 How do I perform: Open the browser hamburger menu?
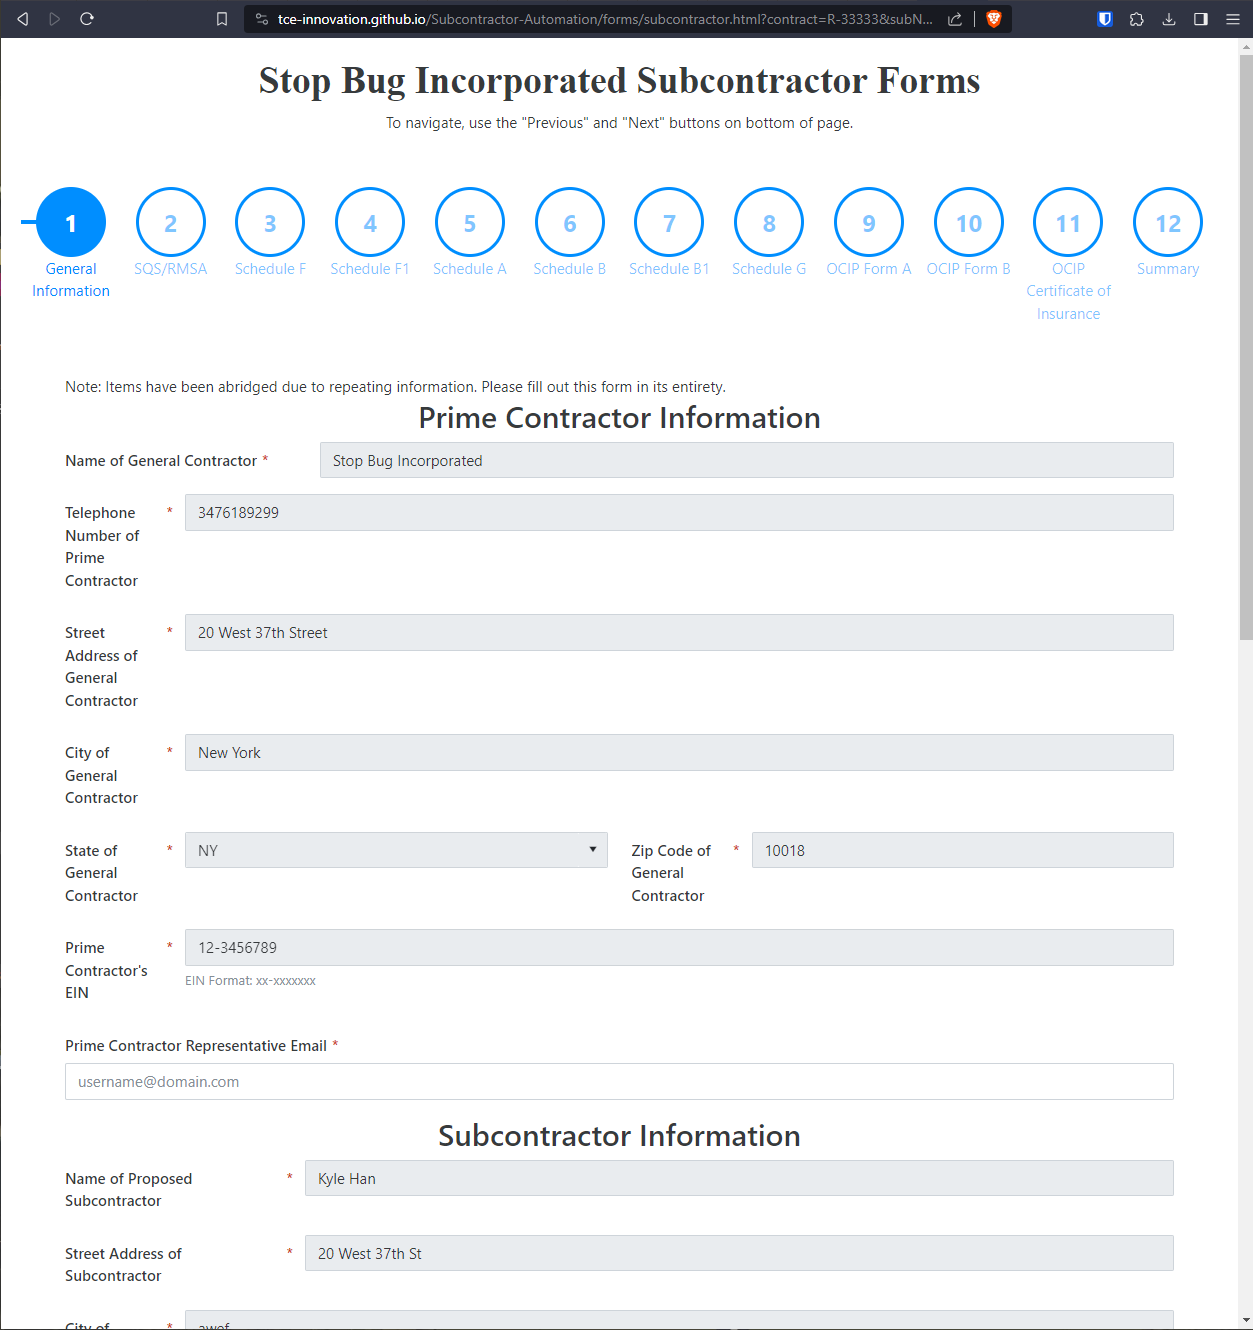point(1233,19)
